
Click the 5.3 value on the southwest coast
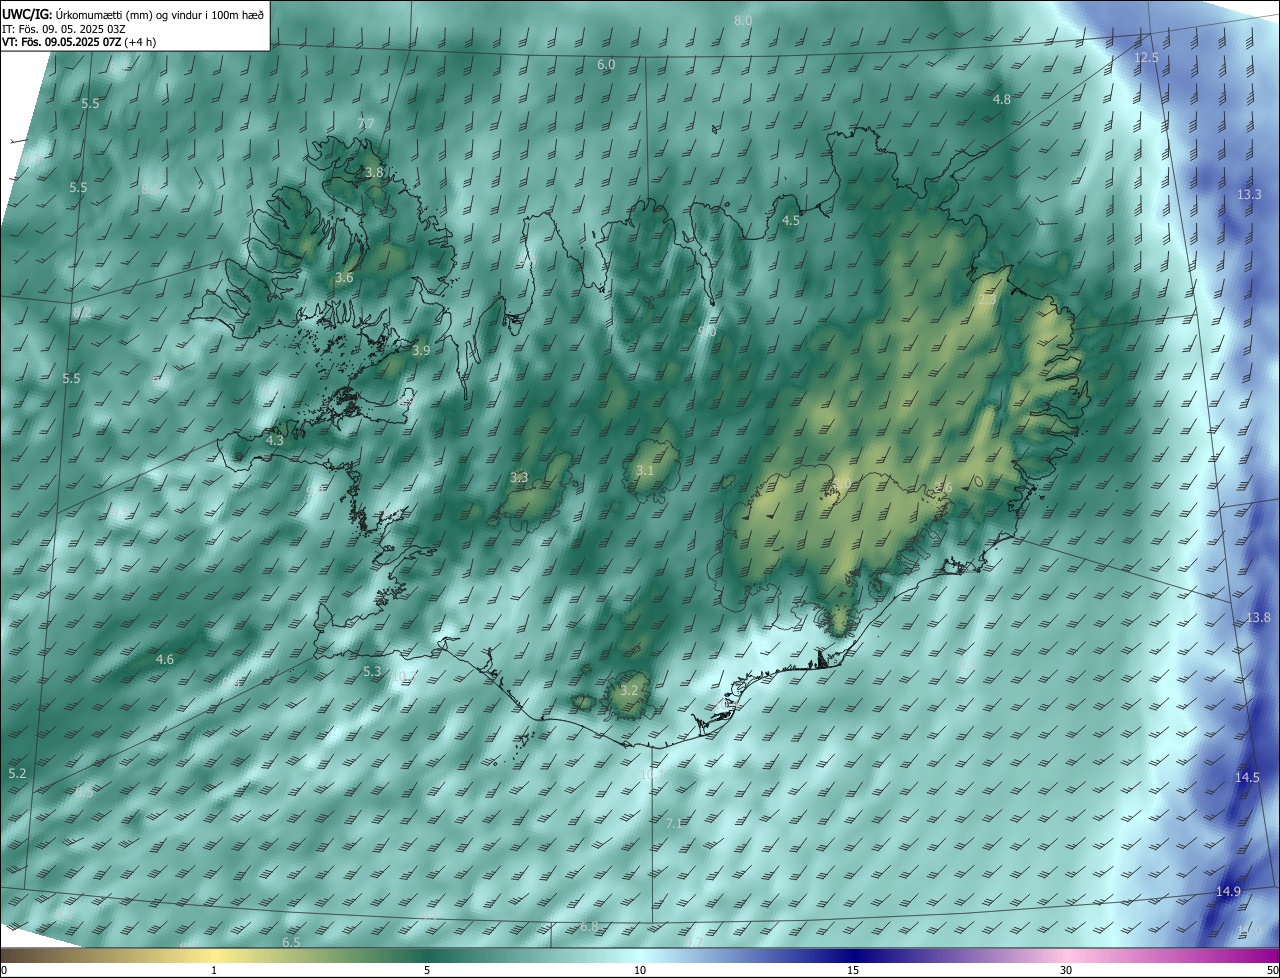click(x=372, y=671)
